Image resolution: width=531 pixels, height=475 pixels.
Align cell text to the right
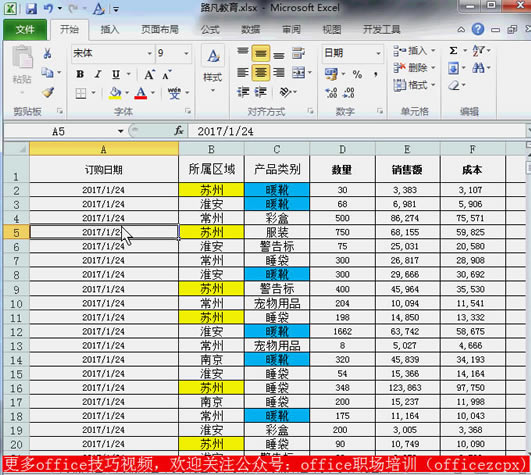click(279, 72)
